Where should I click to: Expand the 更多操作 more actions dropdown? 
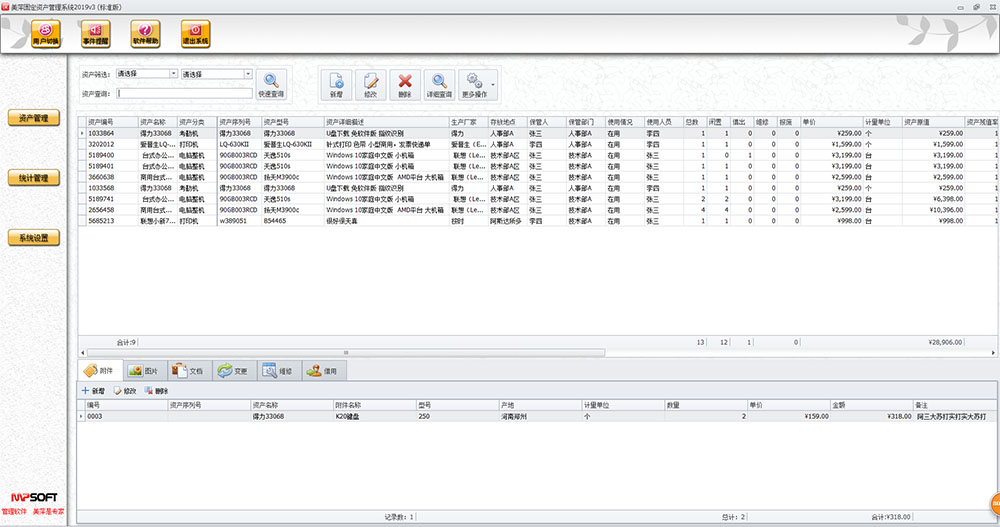tap(492, 84)
